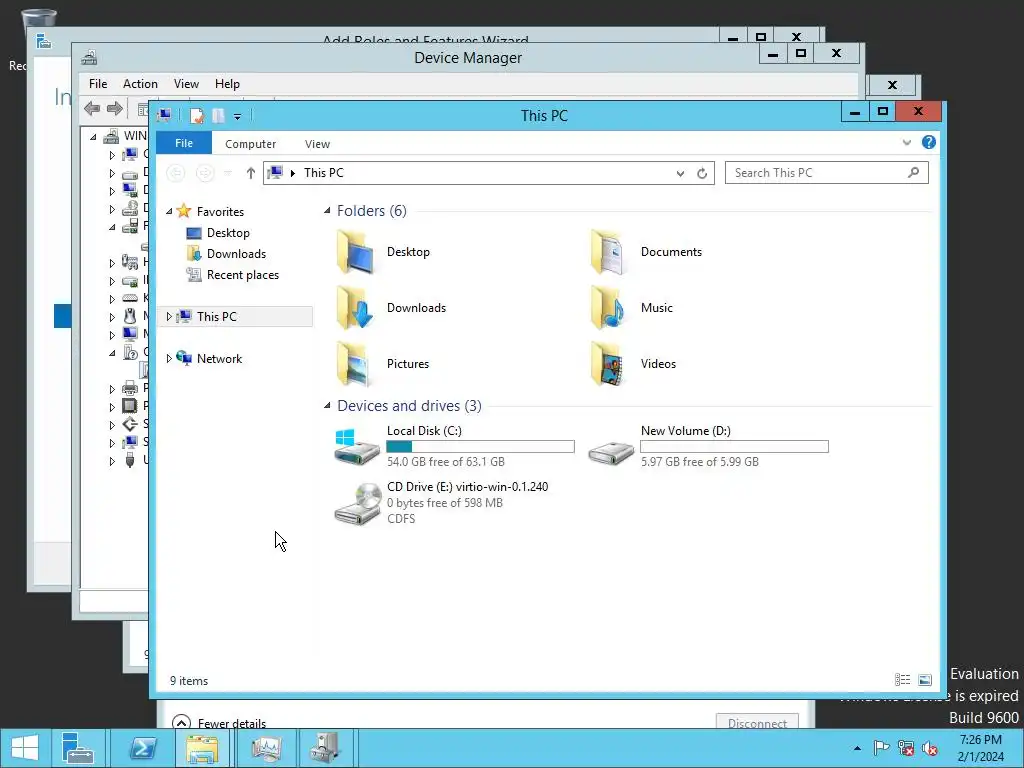
Task: Refresh the This PC location
Action: [702, 173]
